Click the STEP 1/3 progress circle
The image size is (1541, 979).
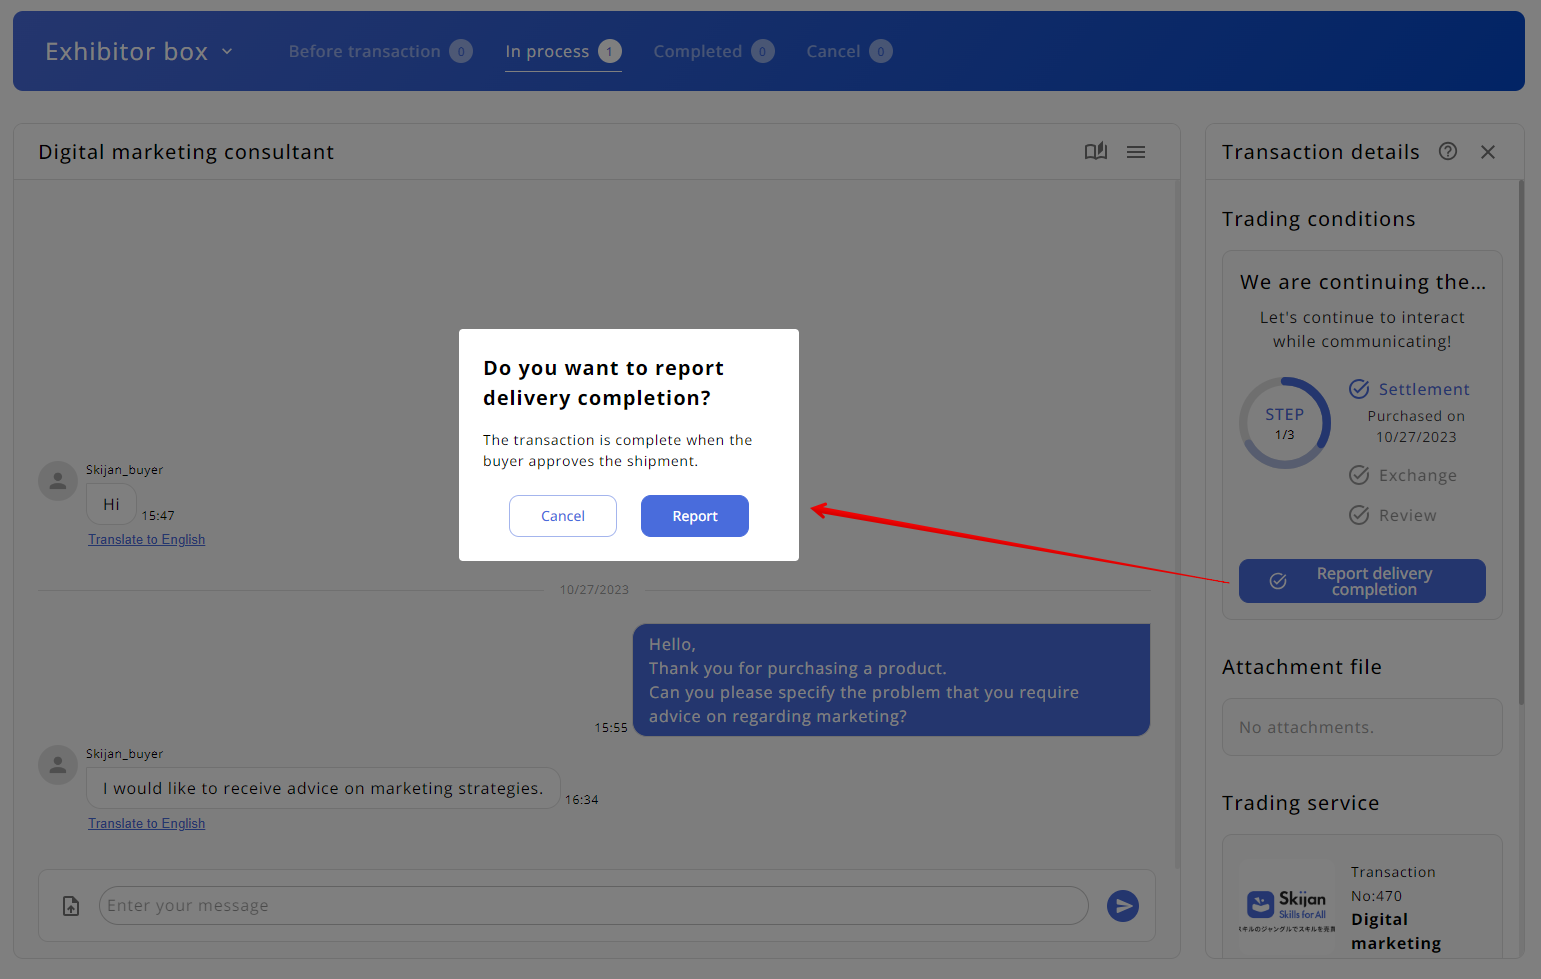tap(1285, 423)
